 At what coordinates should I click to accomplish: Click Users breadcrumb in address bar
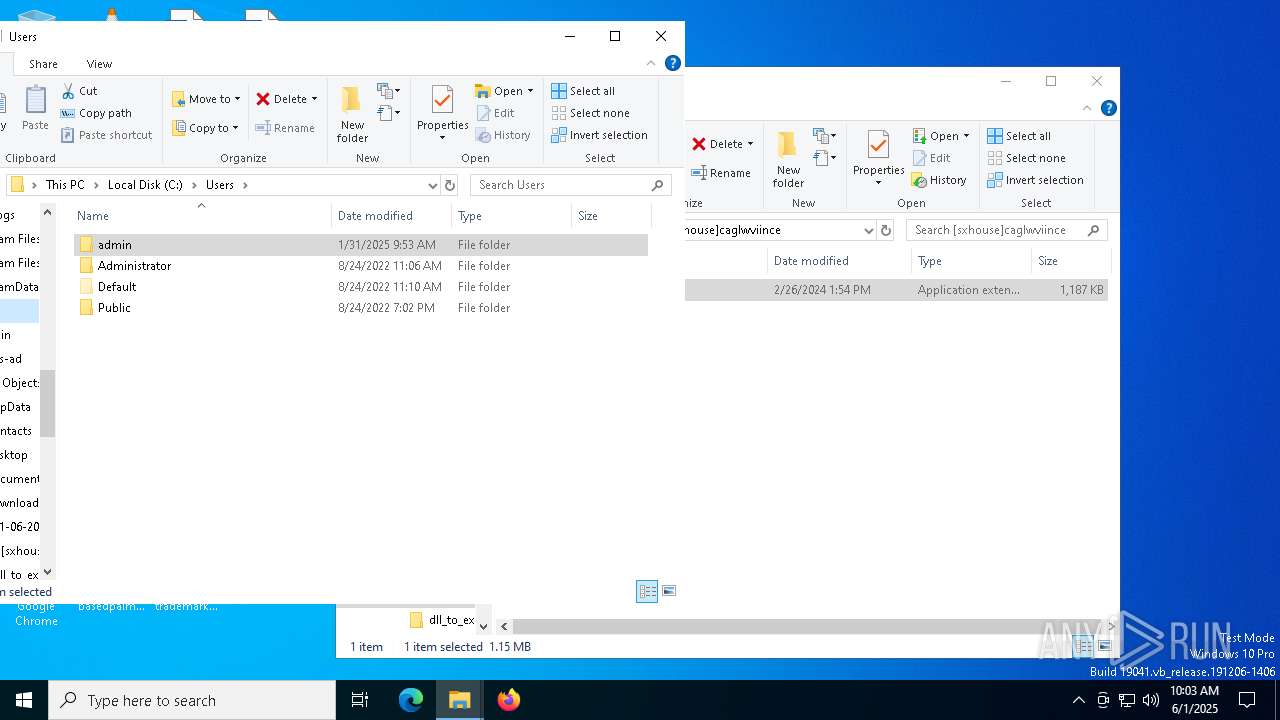[x=220, y=185]
